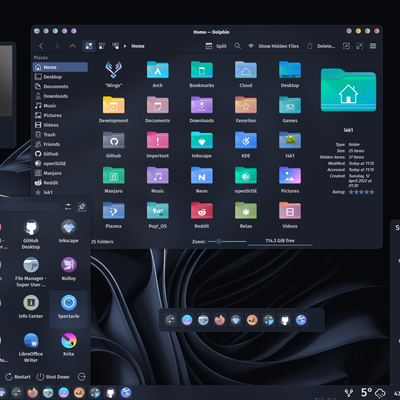This screenshot has height=400, width=400.
Task: Select Home in Places panel
Action: 60,67
